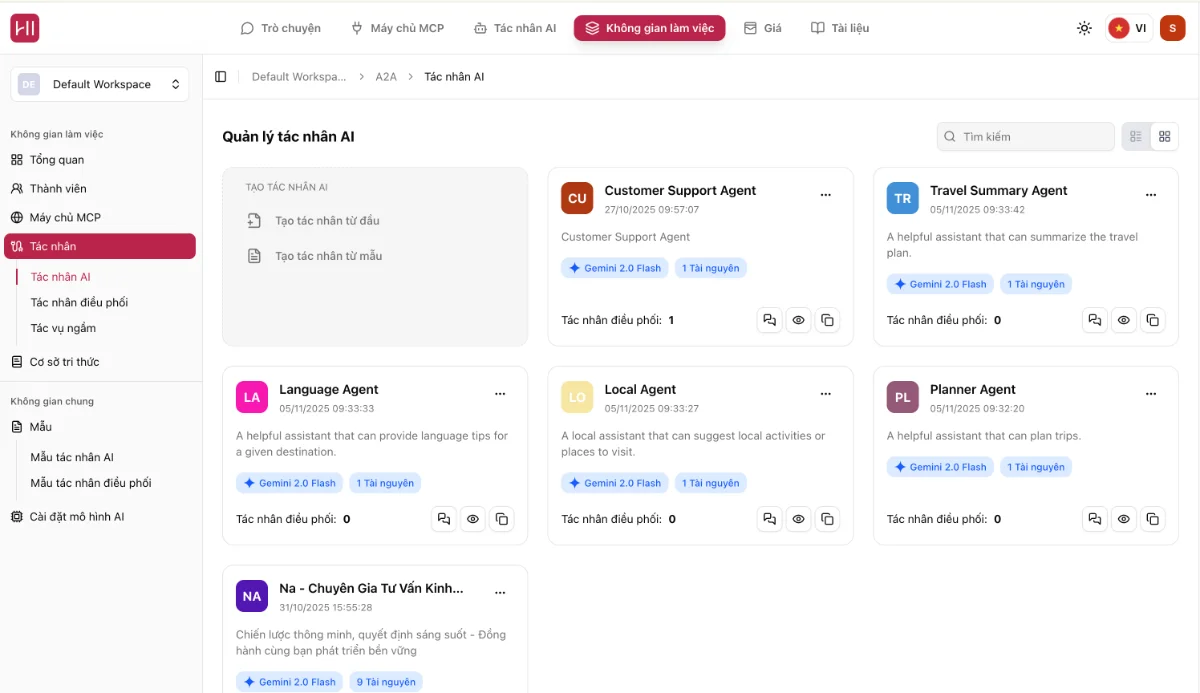The width and height of the screenshot is (1200, 693).
Task: Click the duplicate icon on Language Agent card
Action: (502, 519)
